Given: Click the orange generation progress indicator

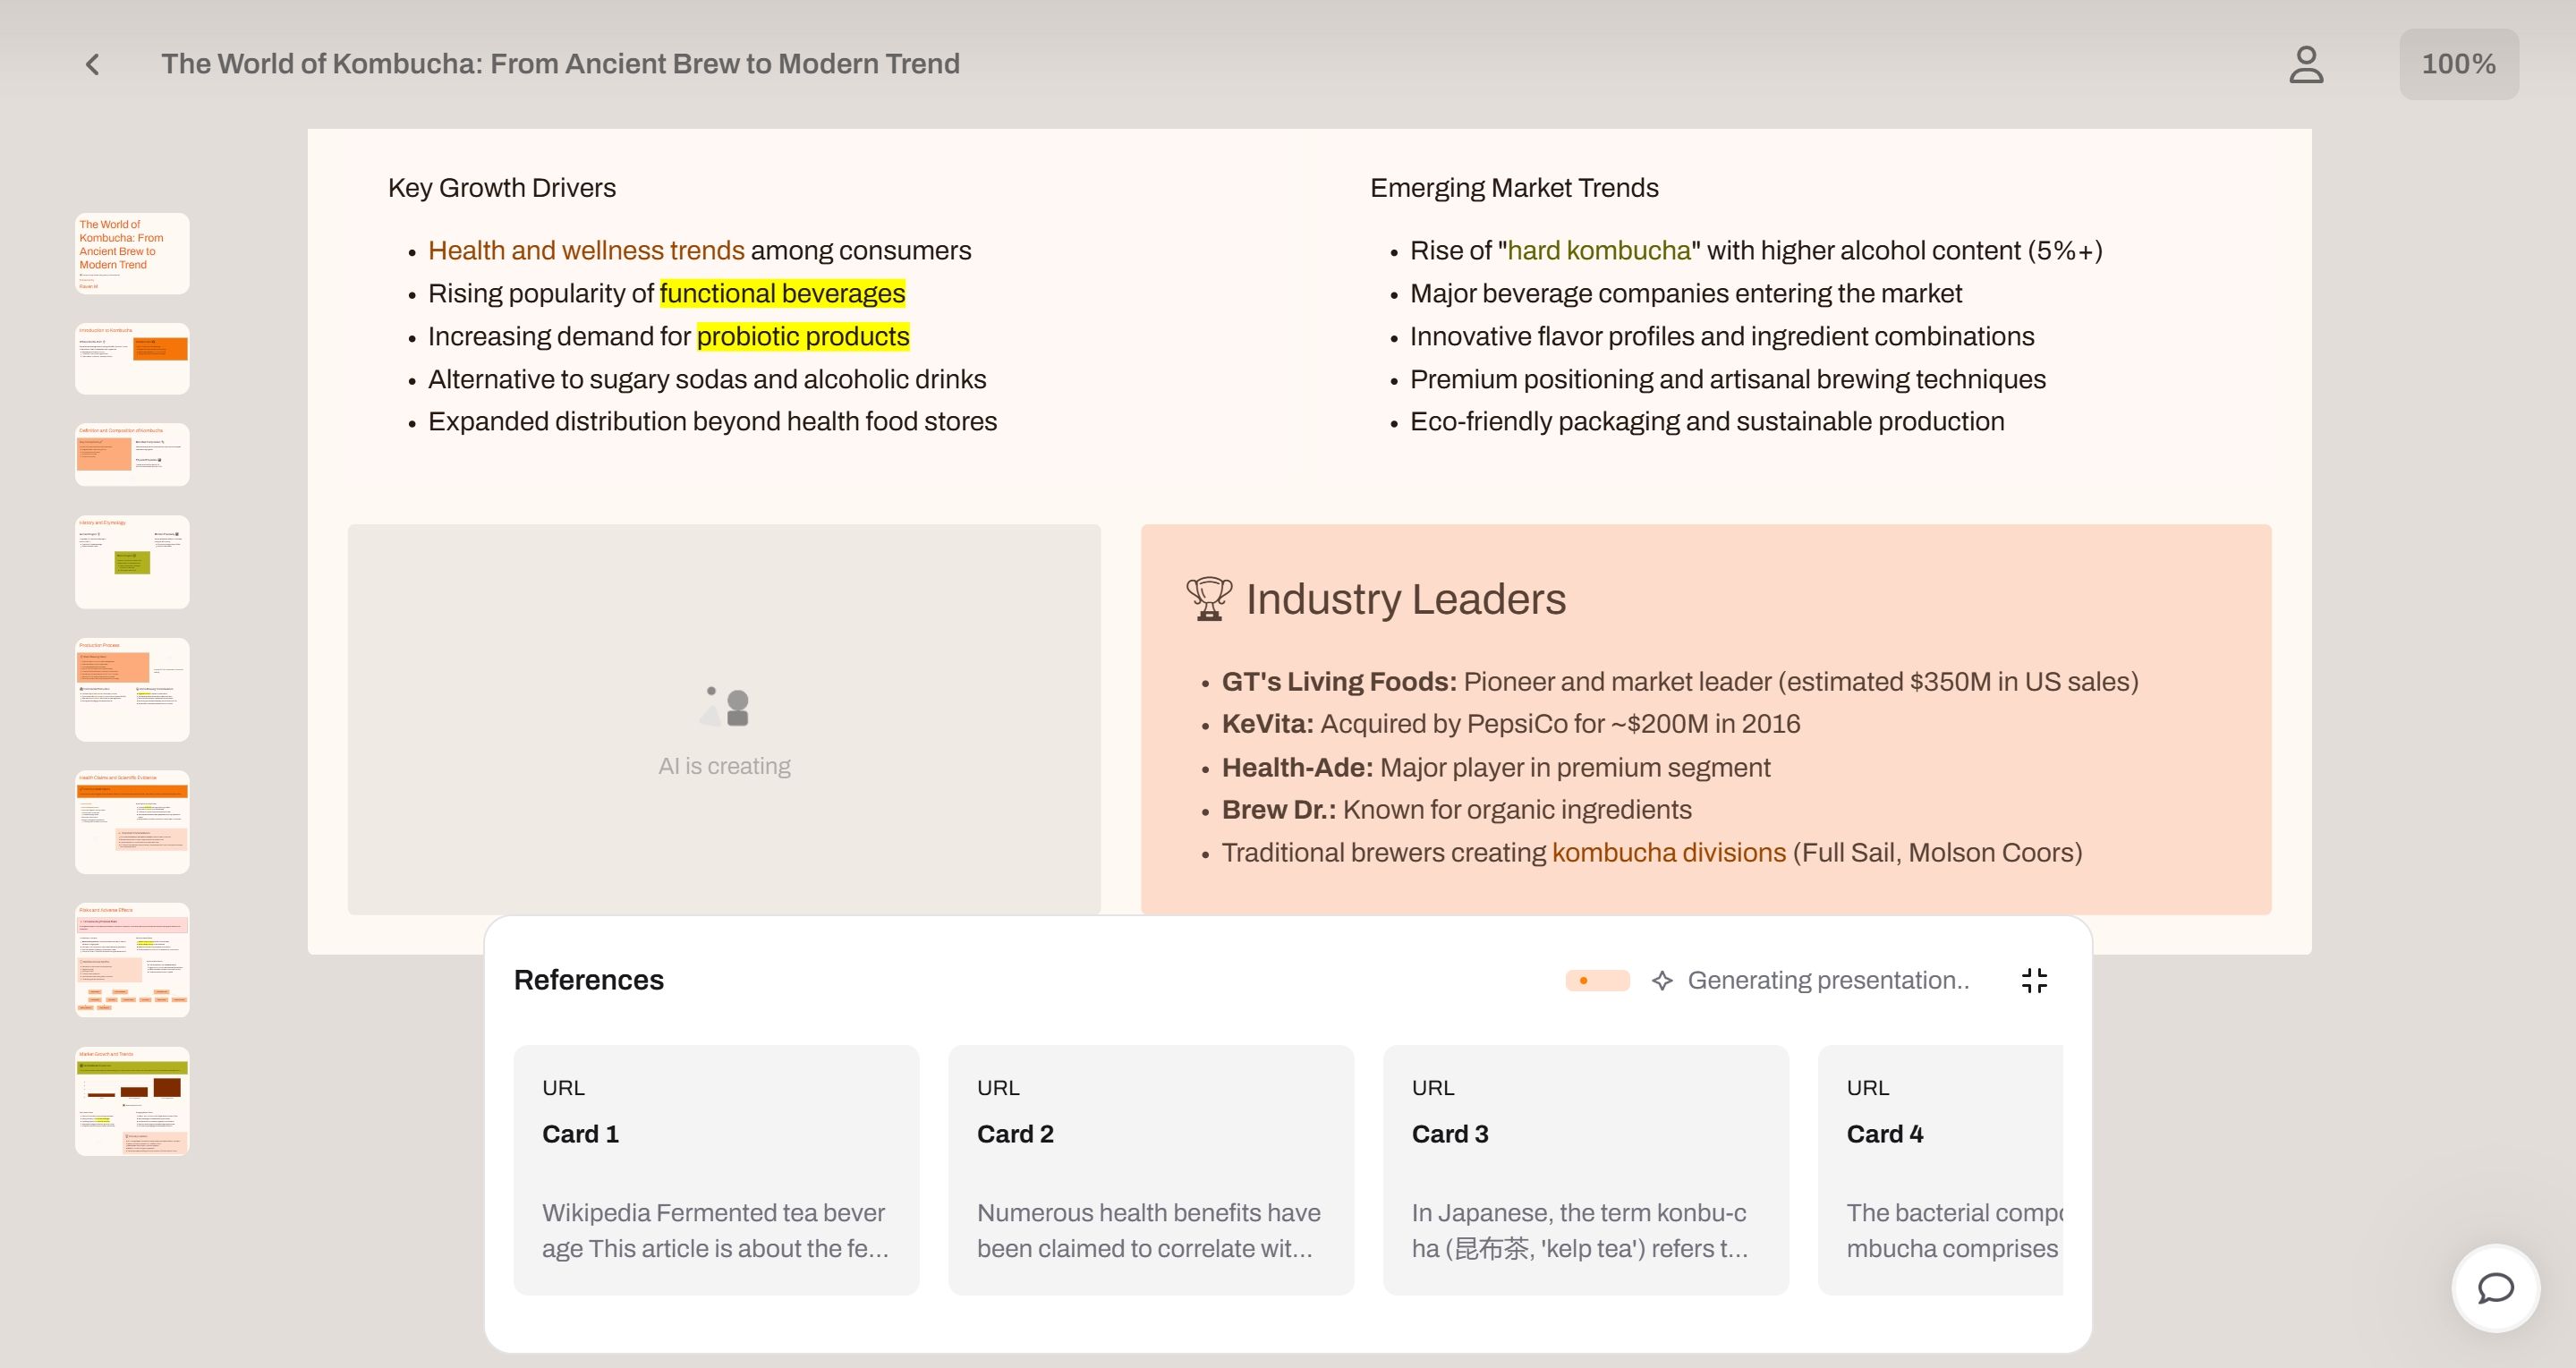Looking at the screenshot, I should (x=1597, y=981).
